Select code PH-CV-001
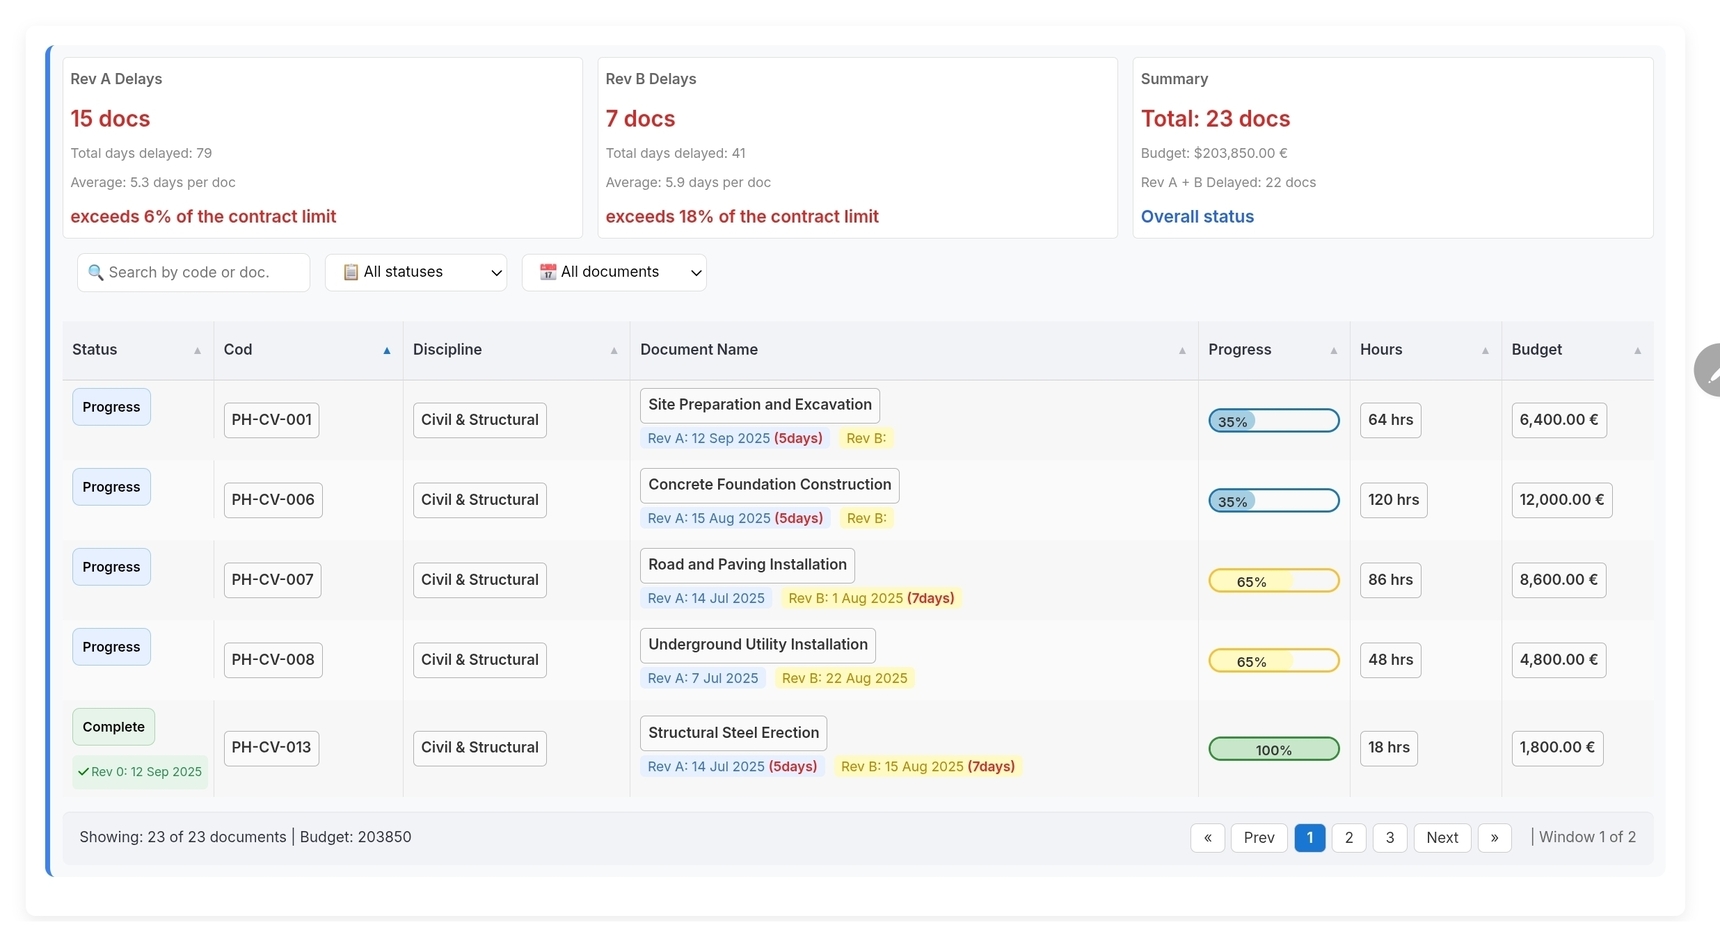 [272, 420]
